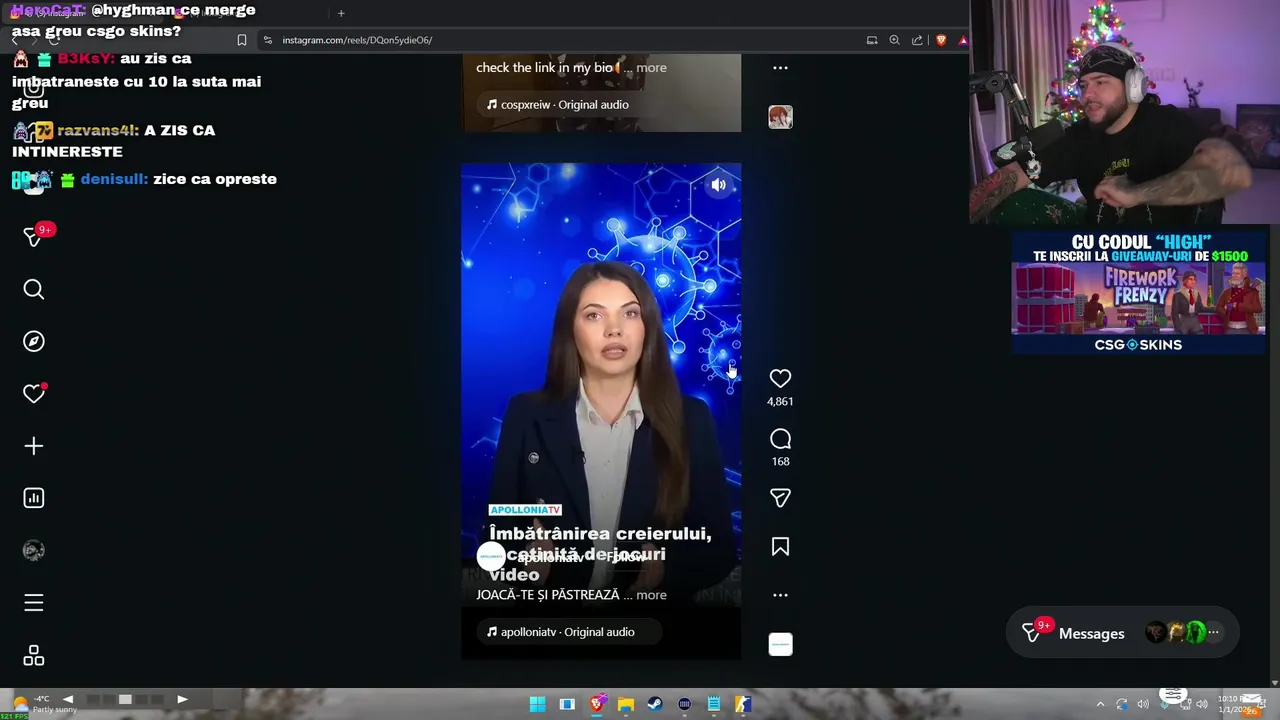Open the dark round app icon after Steam on the taskbar

[x=684, y=704]
